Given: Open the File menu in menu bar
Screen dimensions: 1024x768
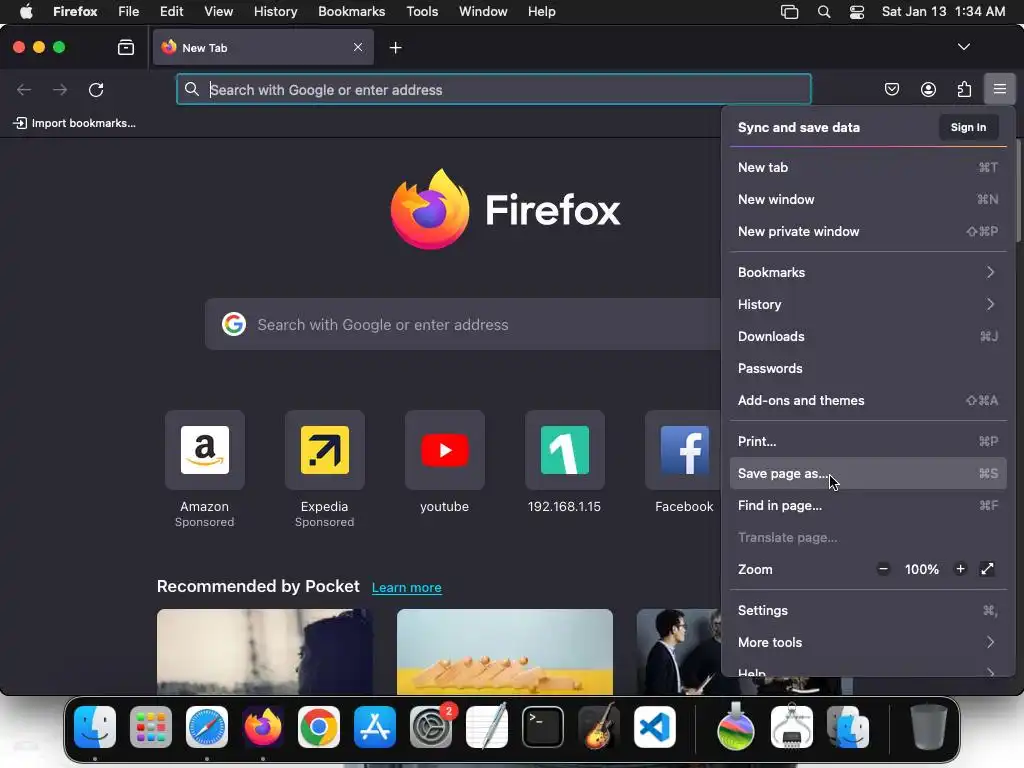Looking at the screenshot, I should click(x=128, y=11).
